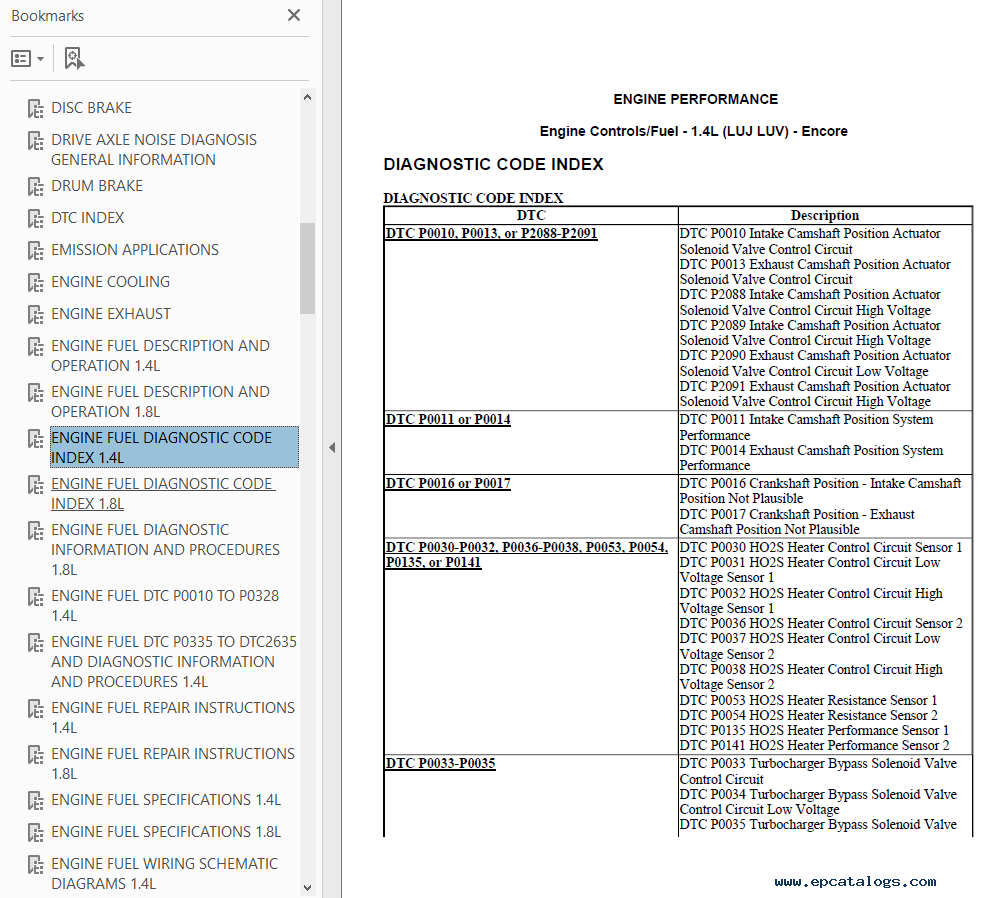
Task: Follow the DTC P0033-P0035 link
Action: click(x=440, y=763)
